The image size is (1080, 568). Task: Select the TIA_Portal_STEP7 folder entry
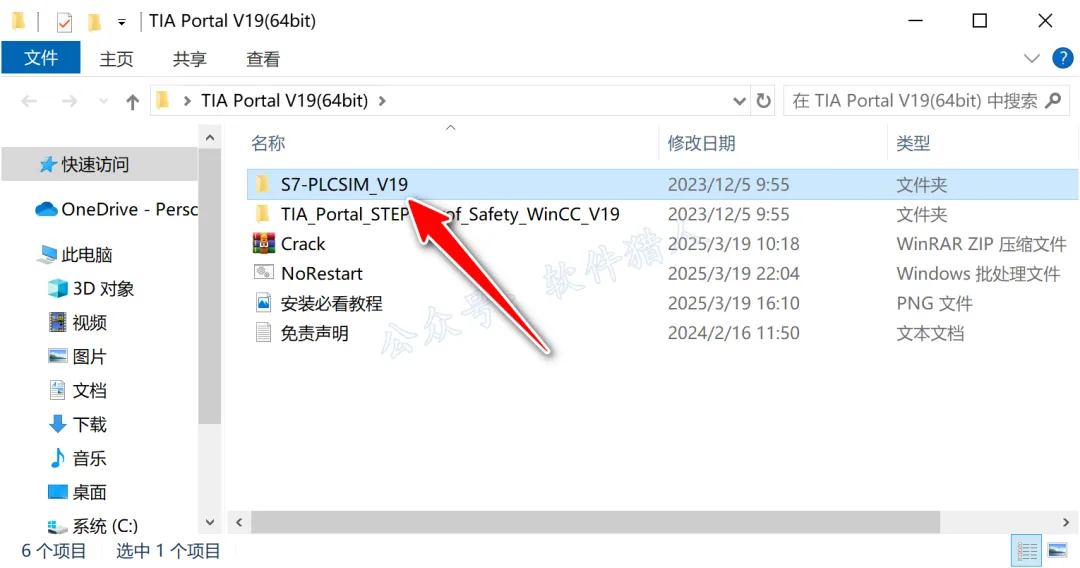click(450, 214)
